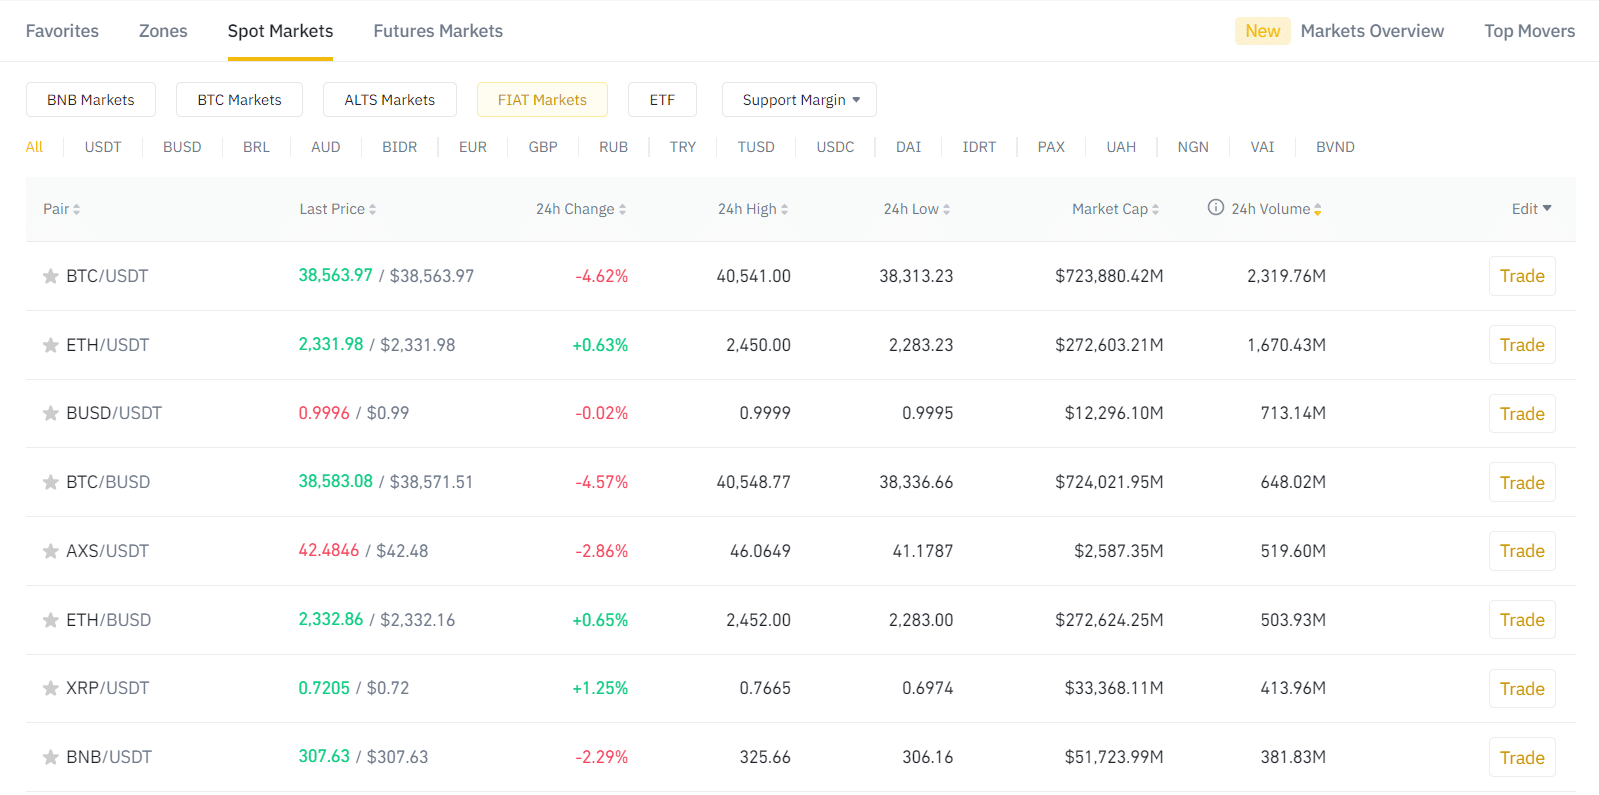The width and height of the screenshot is (1599, 795).
Task: Sort by 24h High column
Action: [x=753, y=209]
